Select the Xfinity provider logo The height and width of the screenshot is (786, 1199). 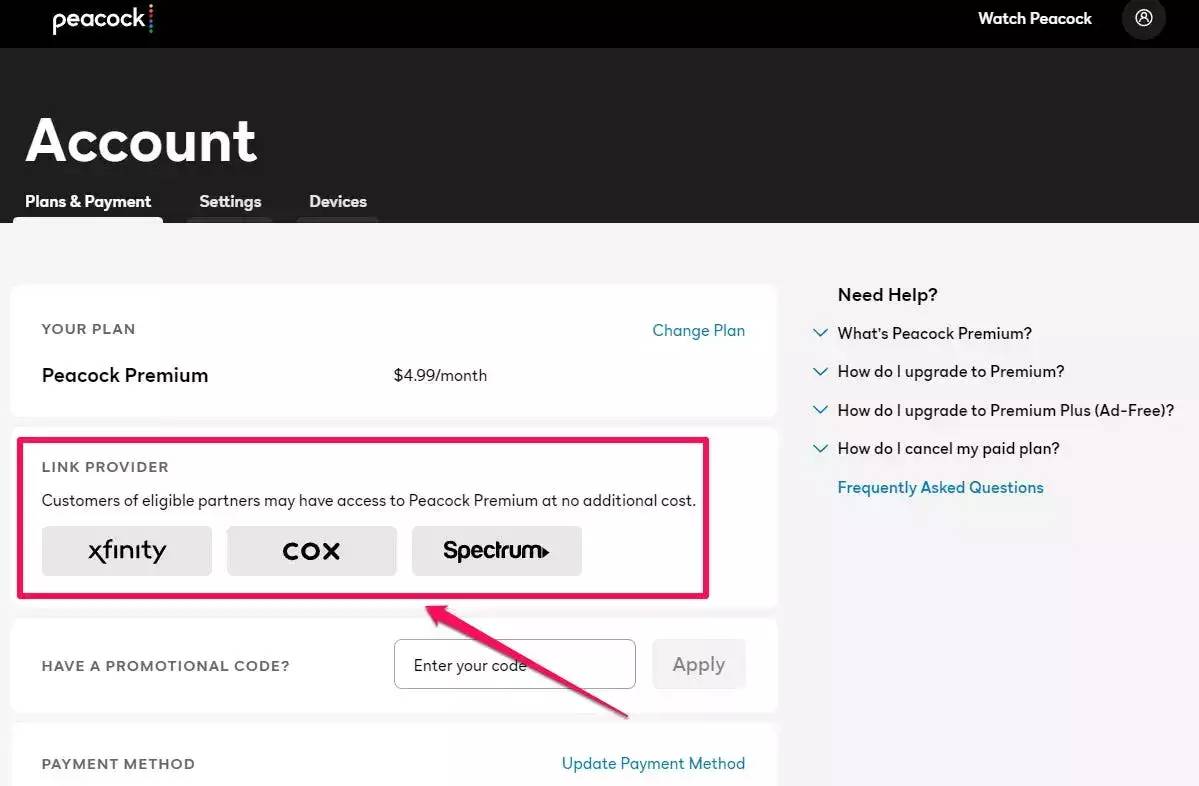[x=127, y=551]
